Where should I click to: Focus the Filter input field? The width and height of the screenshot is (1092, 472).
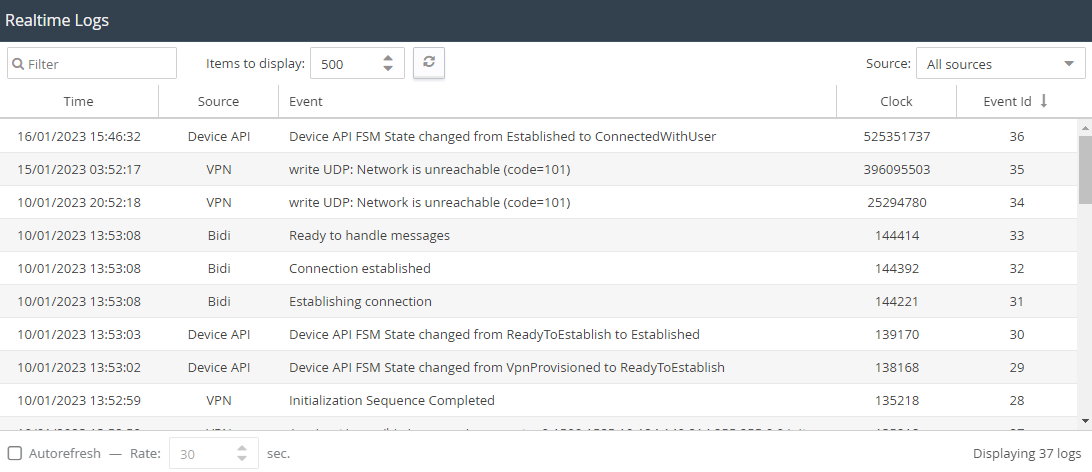(x=92, y=63)
